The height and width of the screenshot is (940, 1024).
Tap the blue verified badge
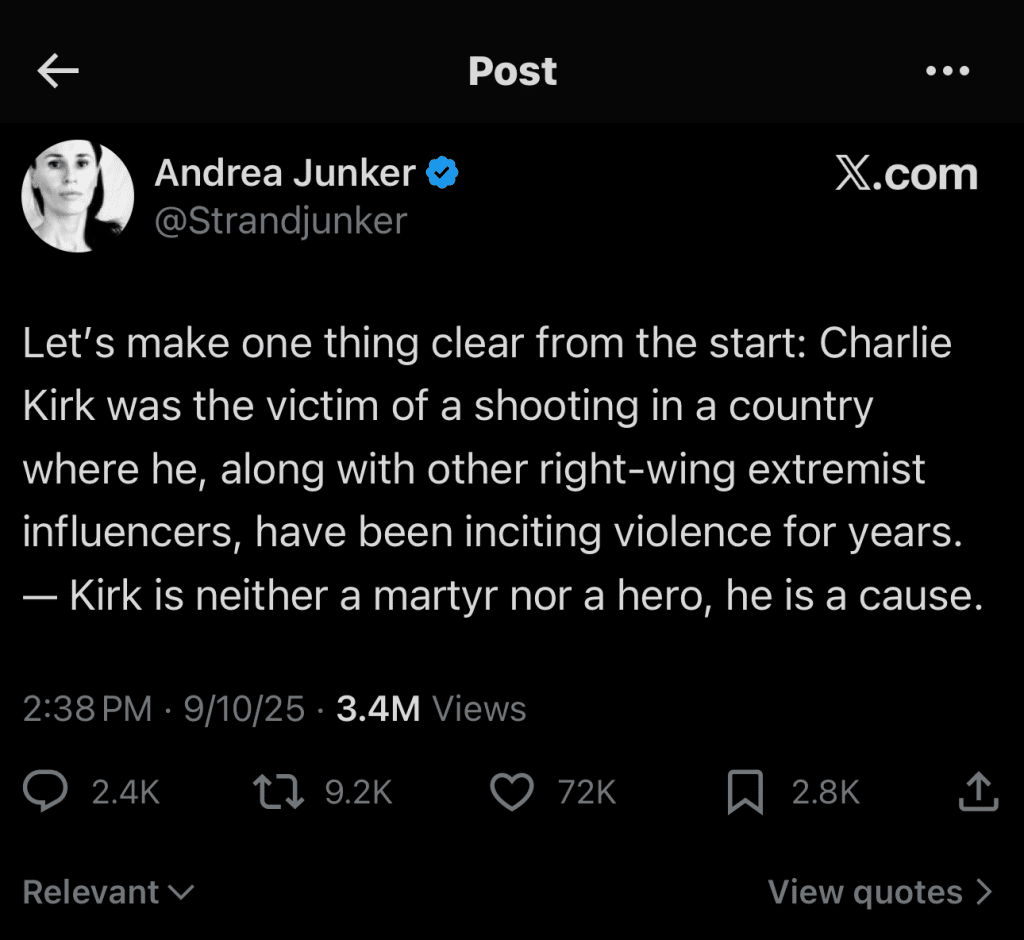point(442,174)
